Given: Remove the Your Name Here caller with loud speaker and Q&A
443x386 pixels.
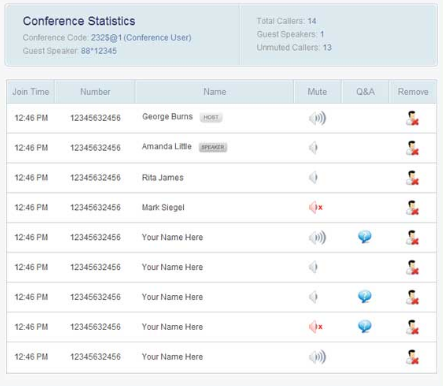Looking at the screenshot, I should tap(412, 238).
